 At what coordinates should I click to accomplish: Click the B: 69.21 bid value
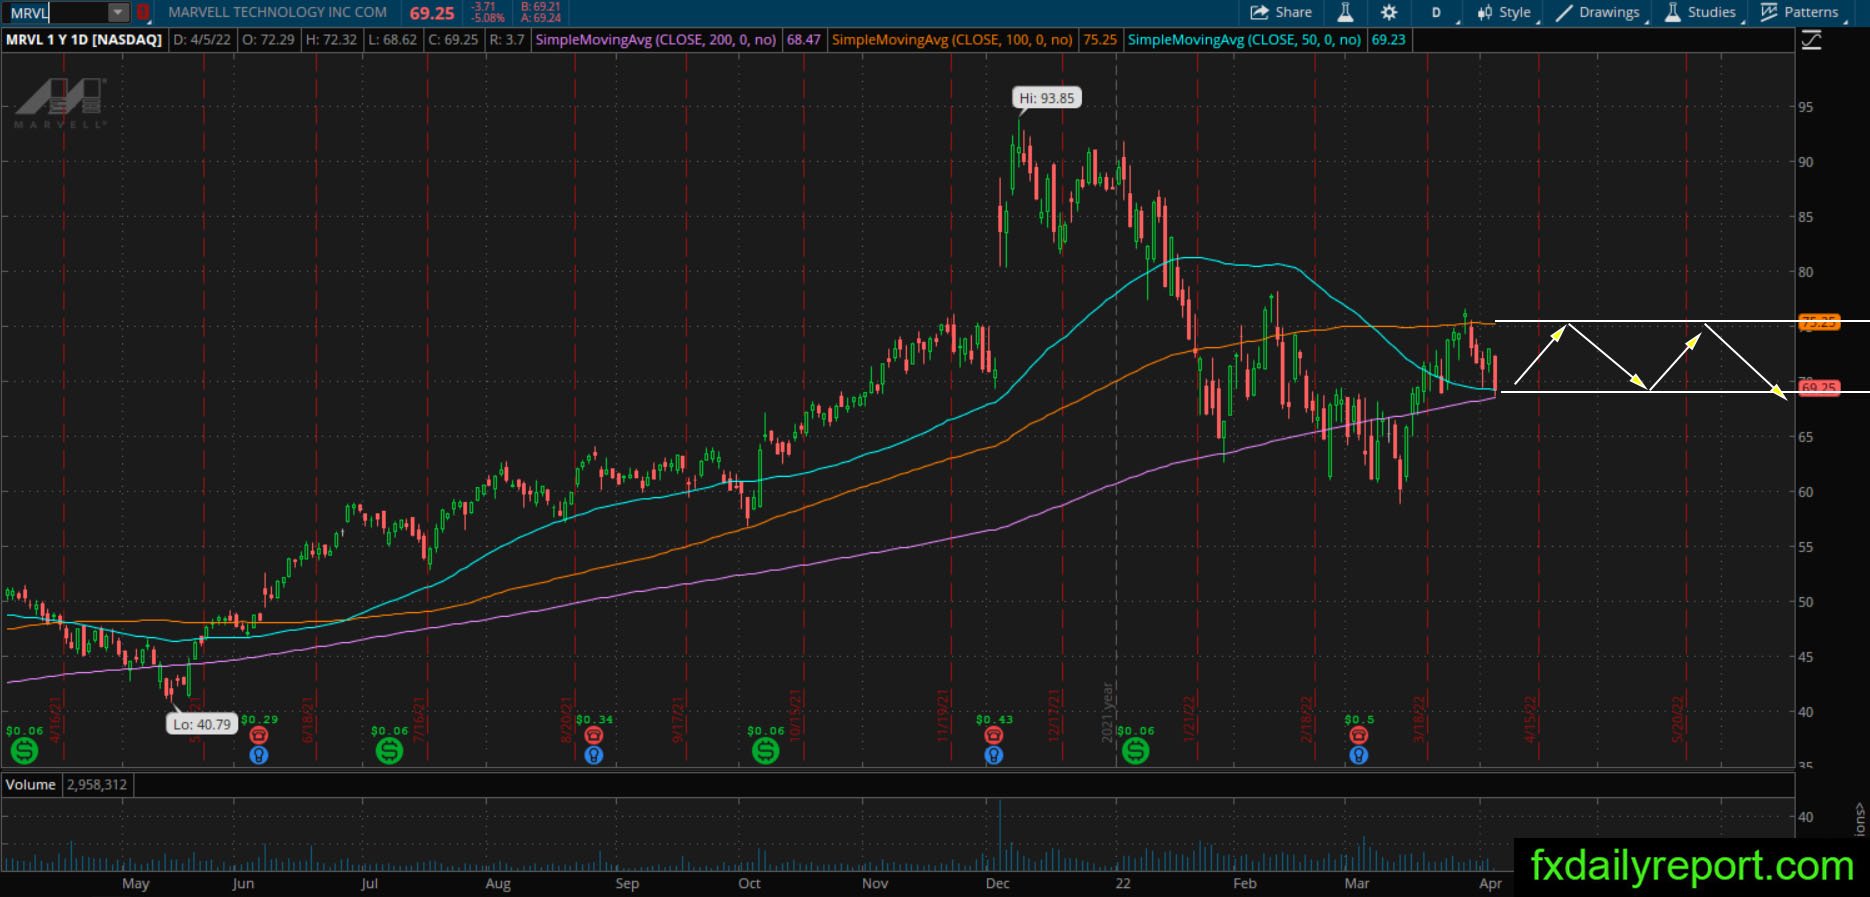(541, 7)
